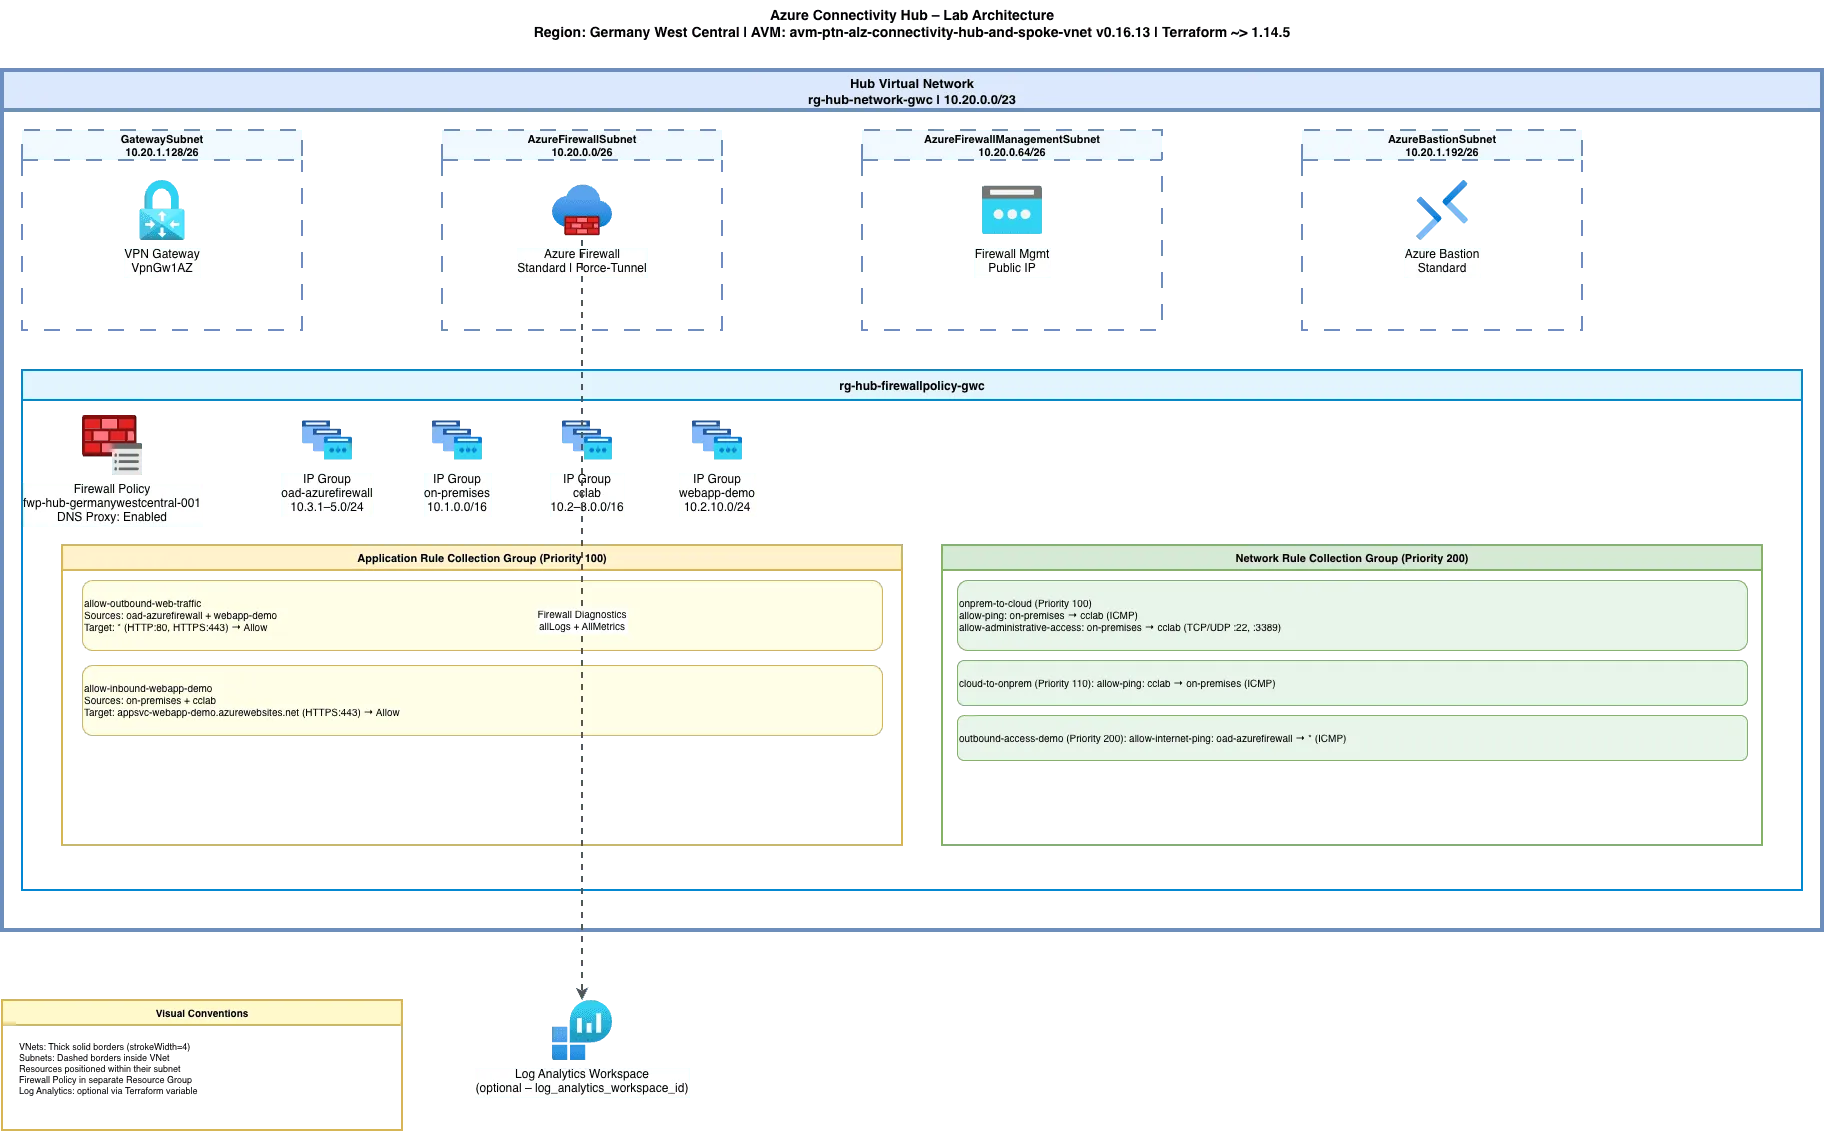The image size is (1824, 1131).
Task: Select the AzureBastionSubnet header label
Action: [1442, 146]
